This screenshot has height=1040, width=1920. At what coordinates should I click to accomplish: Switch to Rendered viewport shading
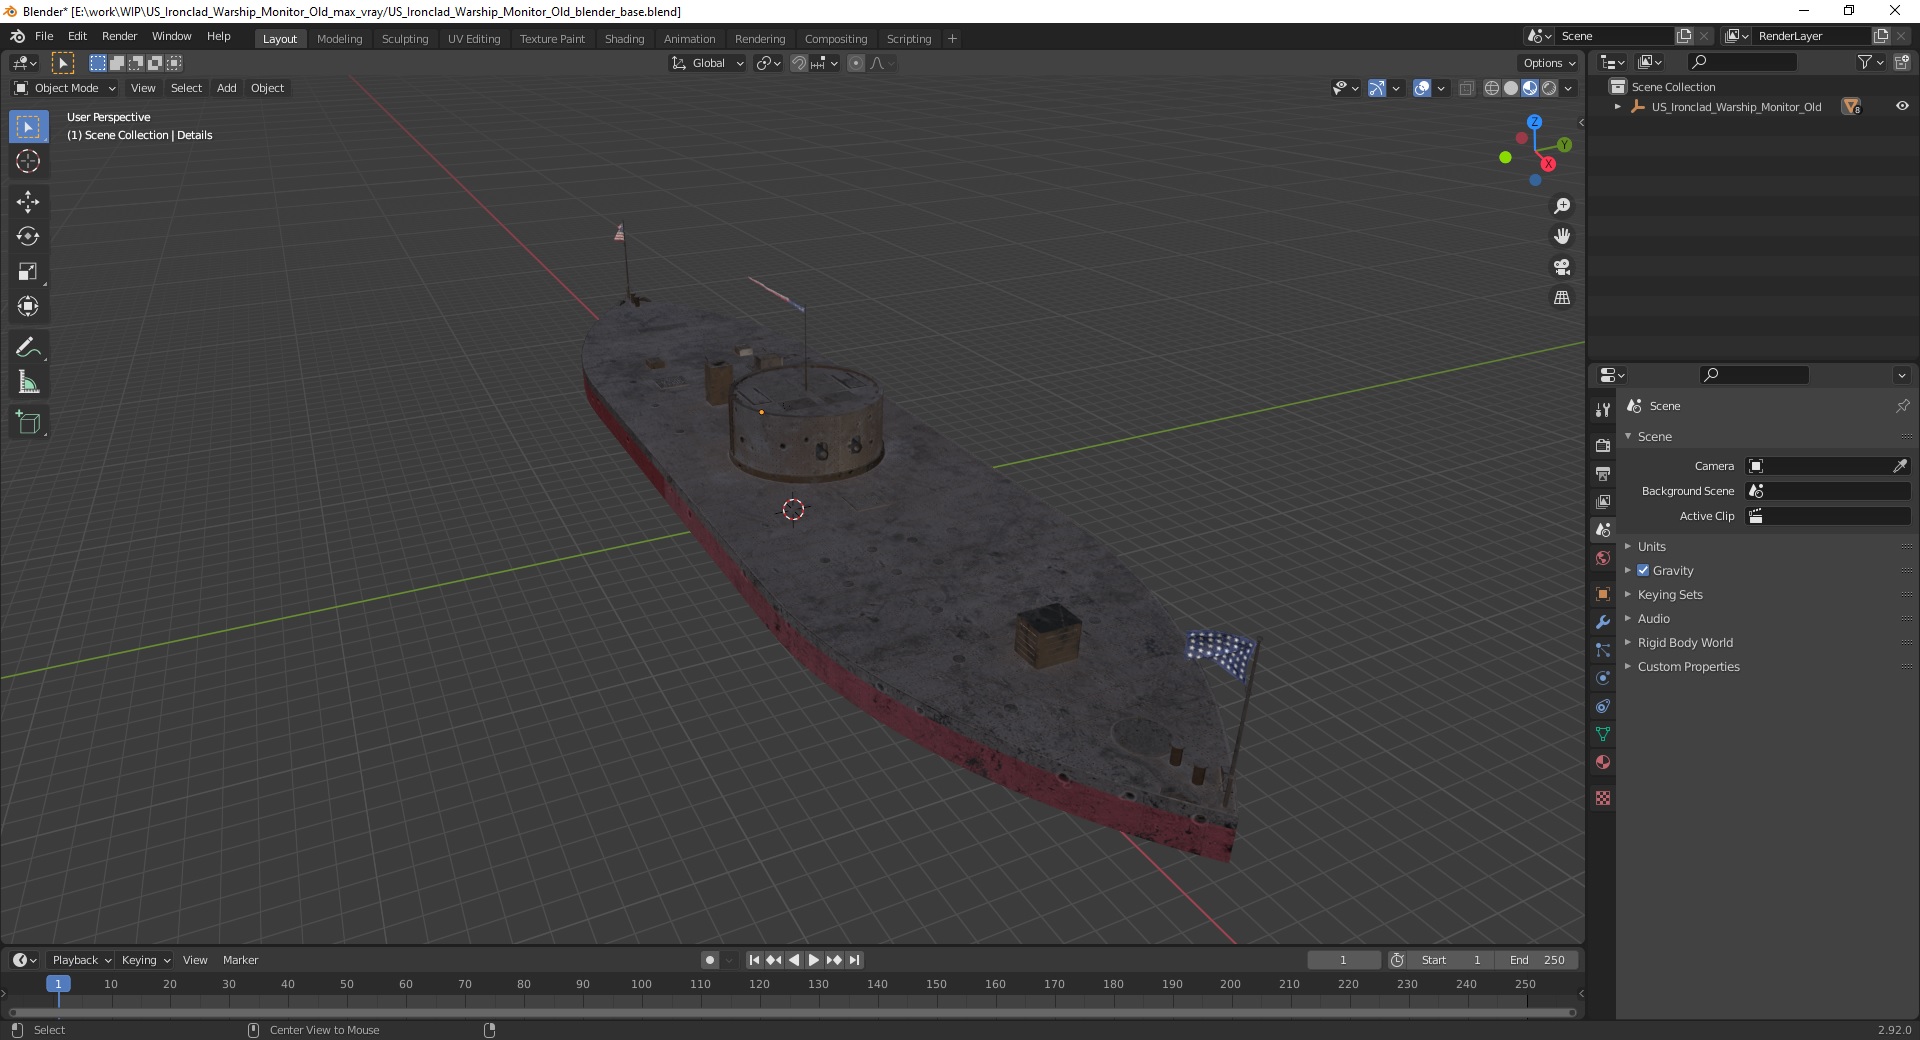click(x=1549, y=88)
